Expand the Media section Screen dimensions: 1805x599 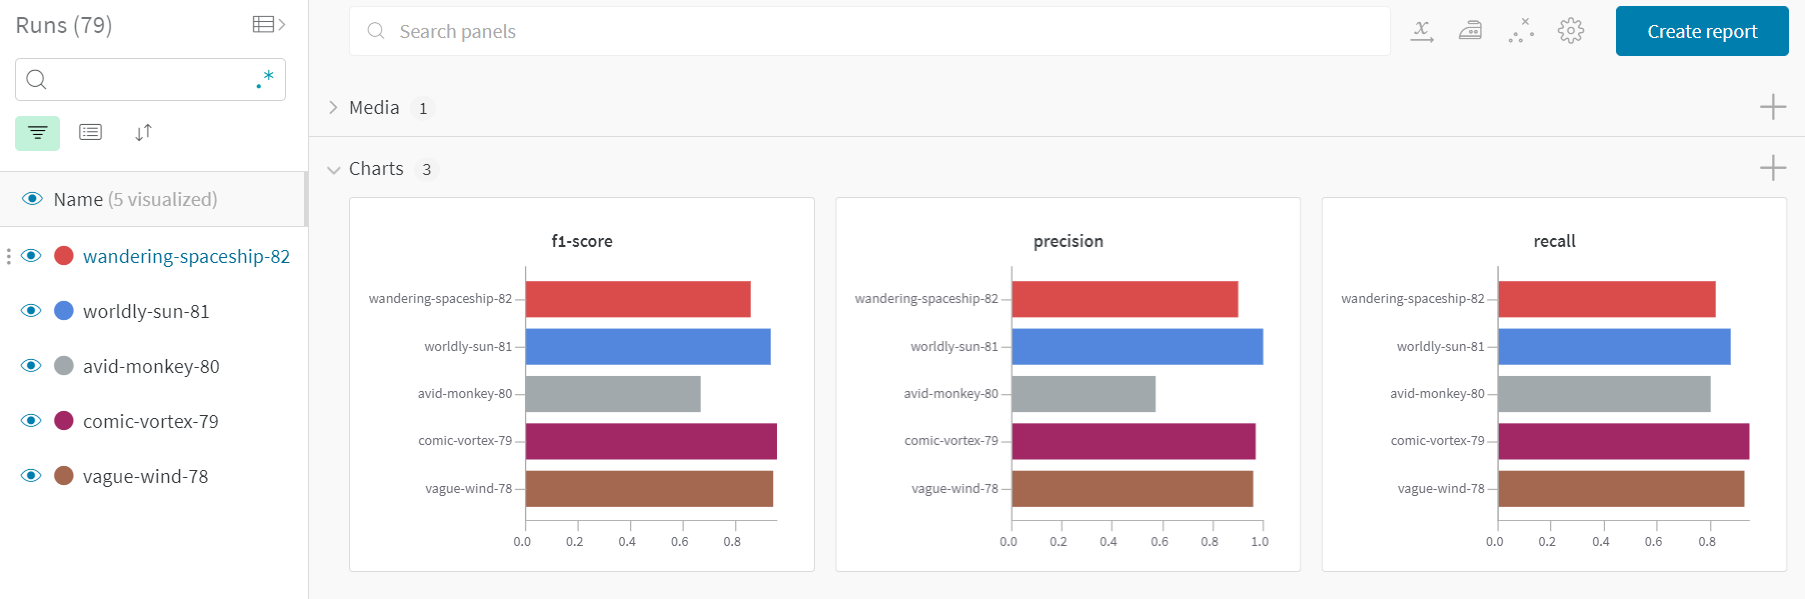point(333,108)
